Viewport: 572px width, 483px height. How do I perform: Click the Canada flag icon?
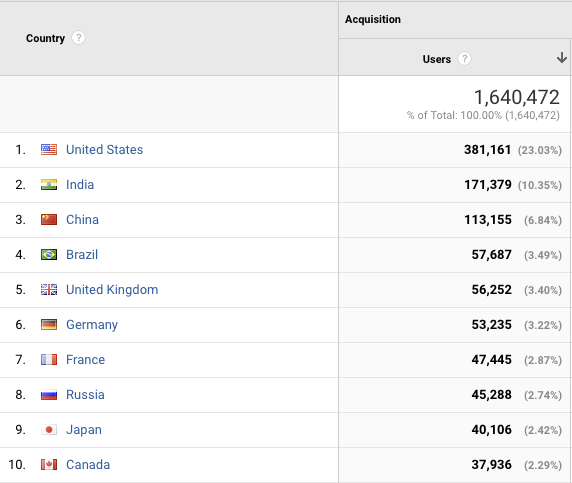(49, 465)
